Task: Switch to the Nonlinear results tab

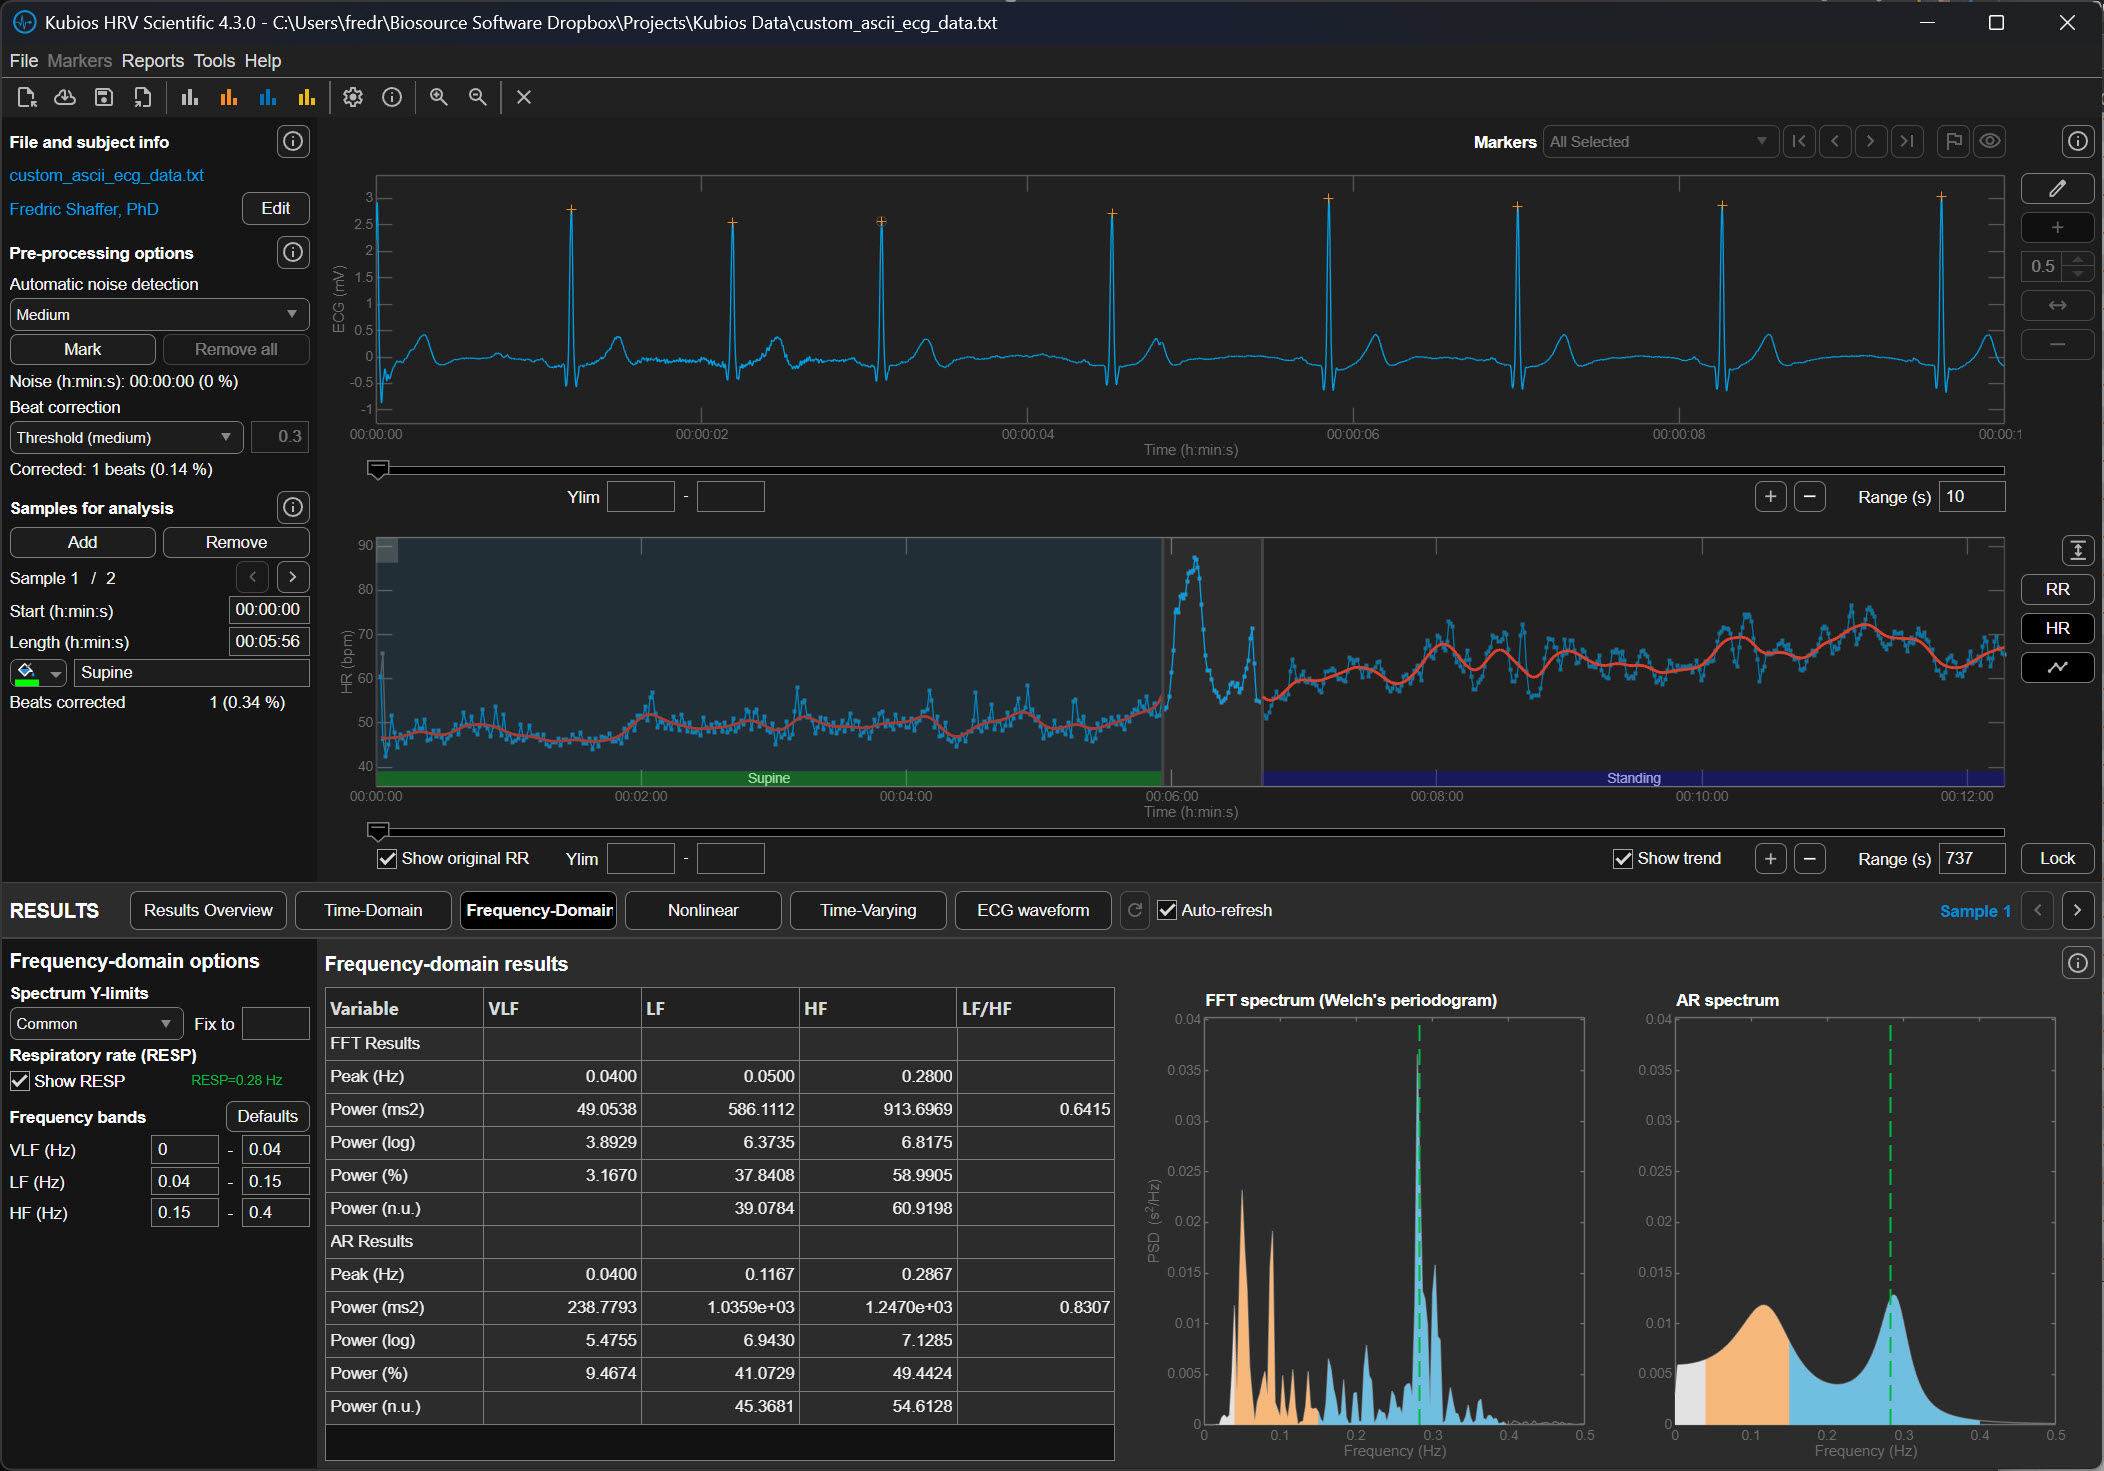Action: 702,910
